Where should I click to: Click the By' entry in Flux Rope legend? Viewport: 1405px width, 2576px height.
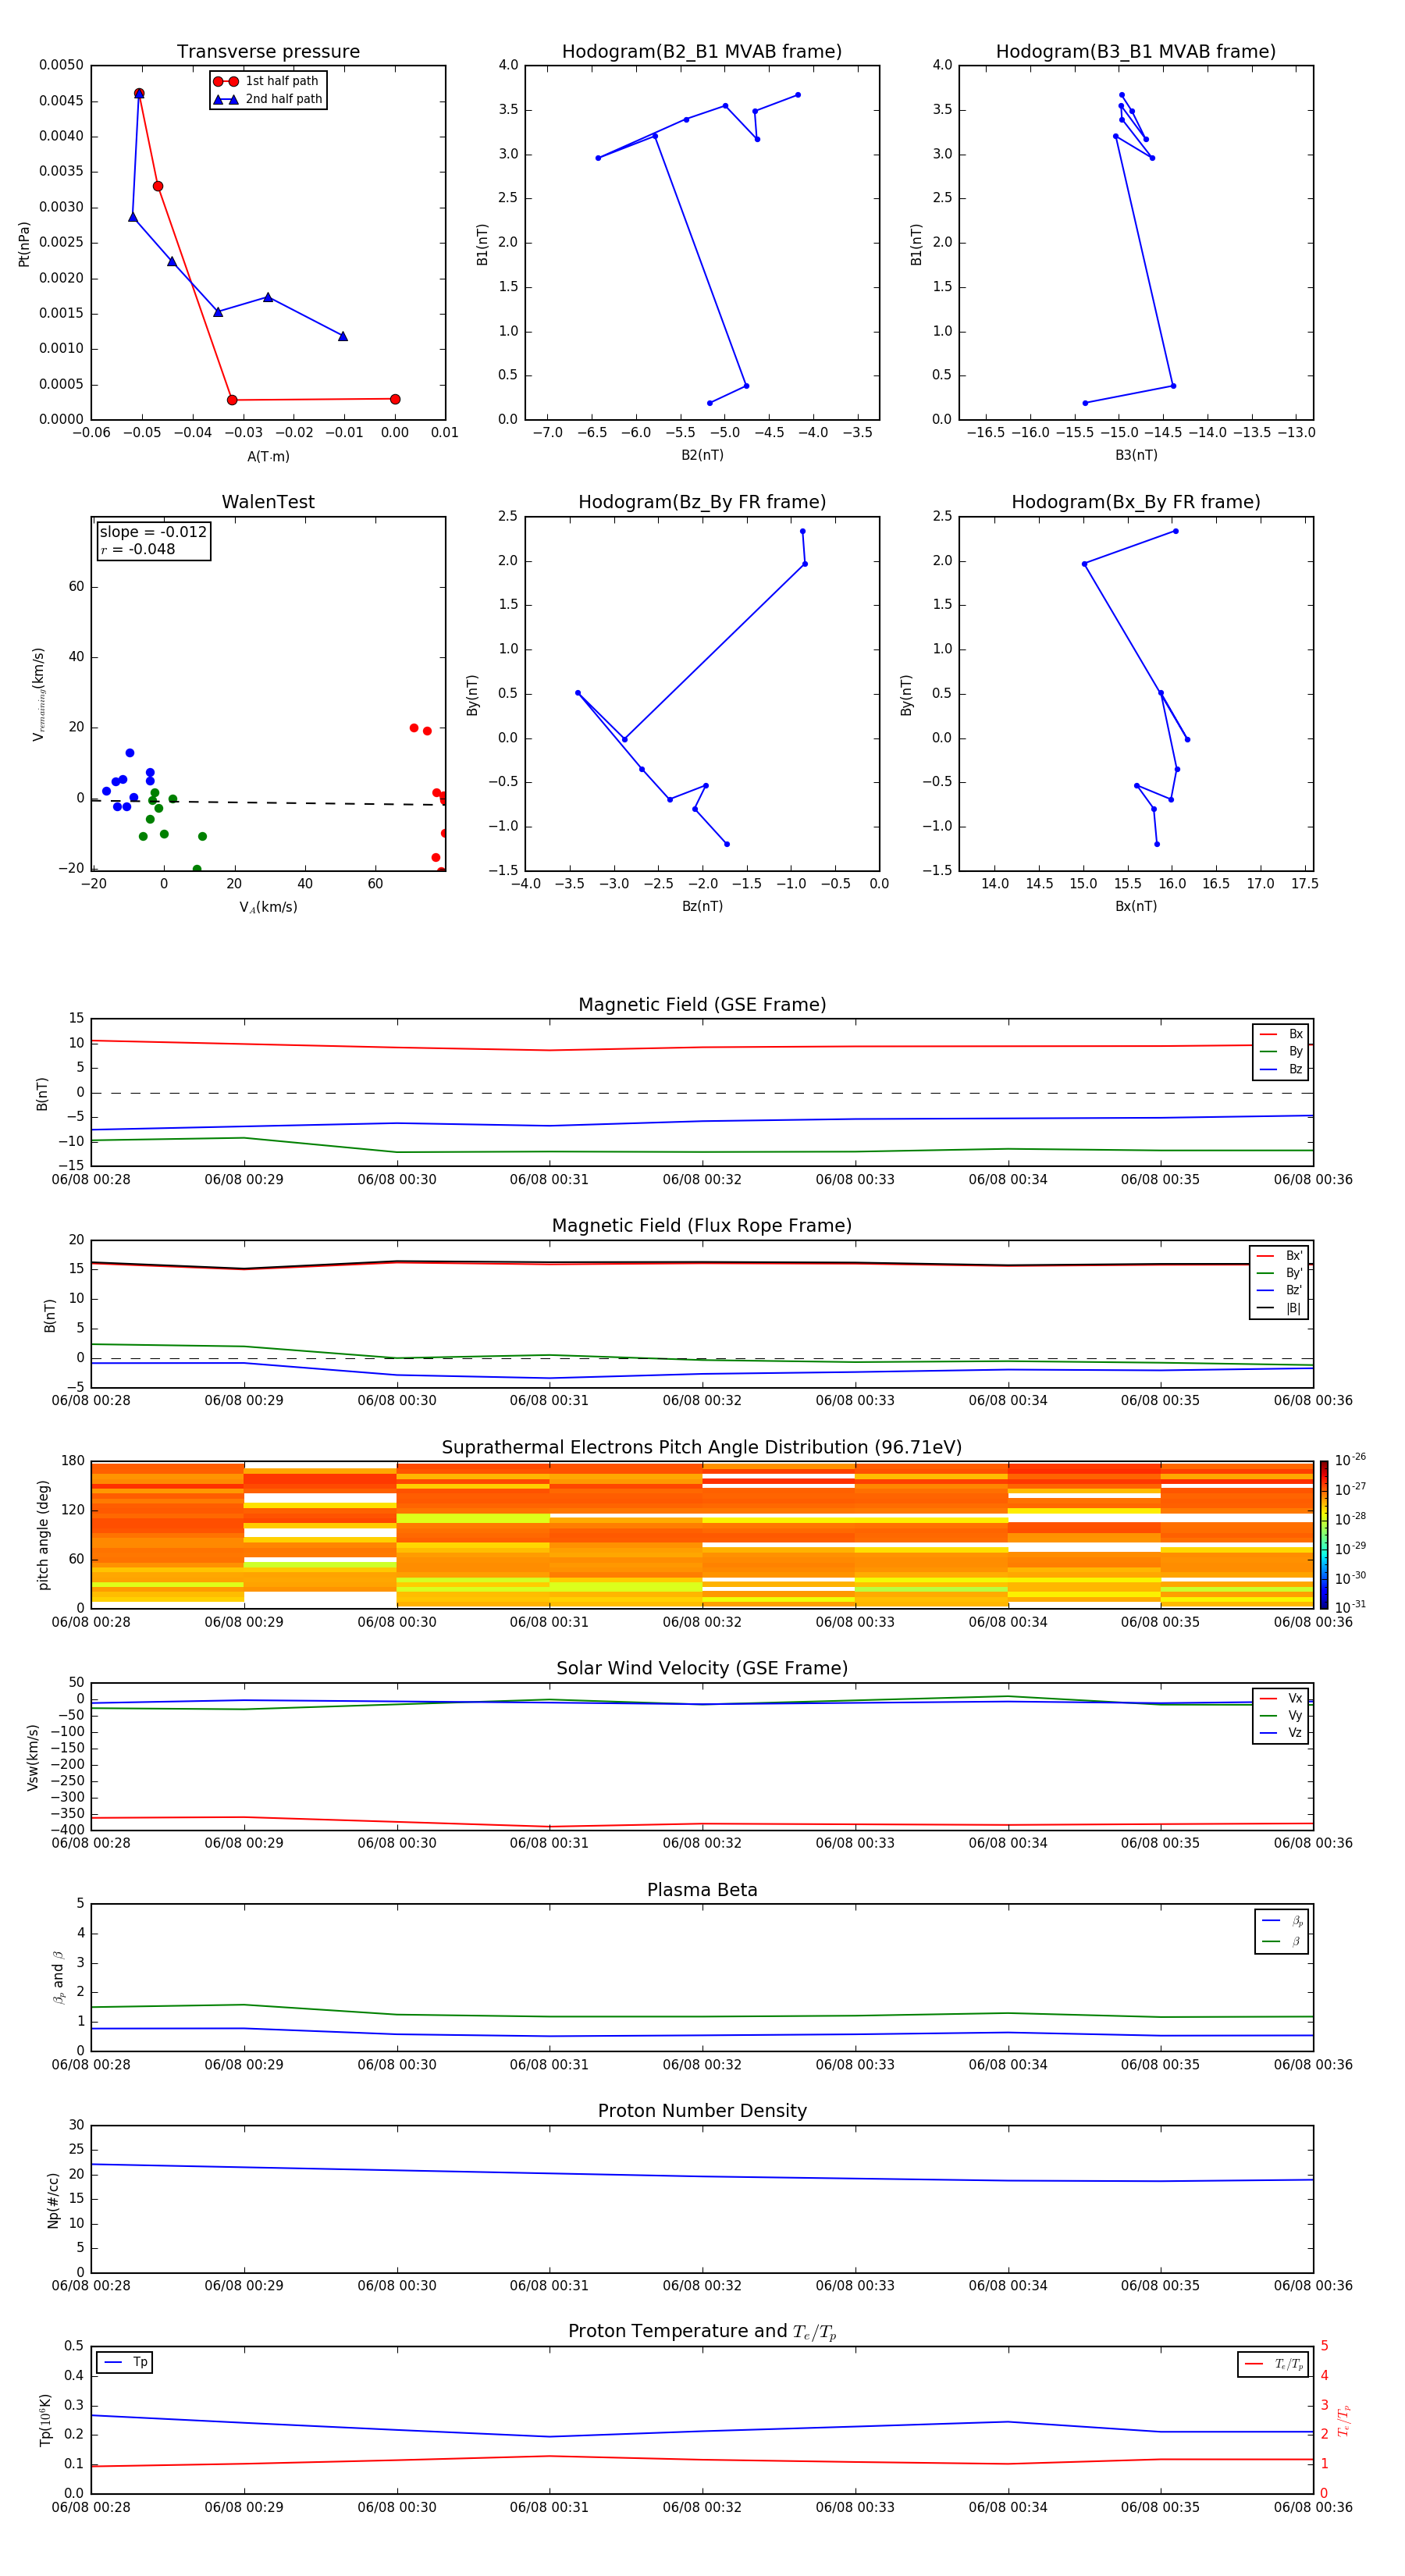(1279, 1273)
